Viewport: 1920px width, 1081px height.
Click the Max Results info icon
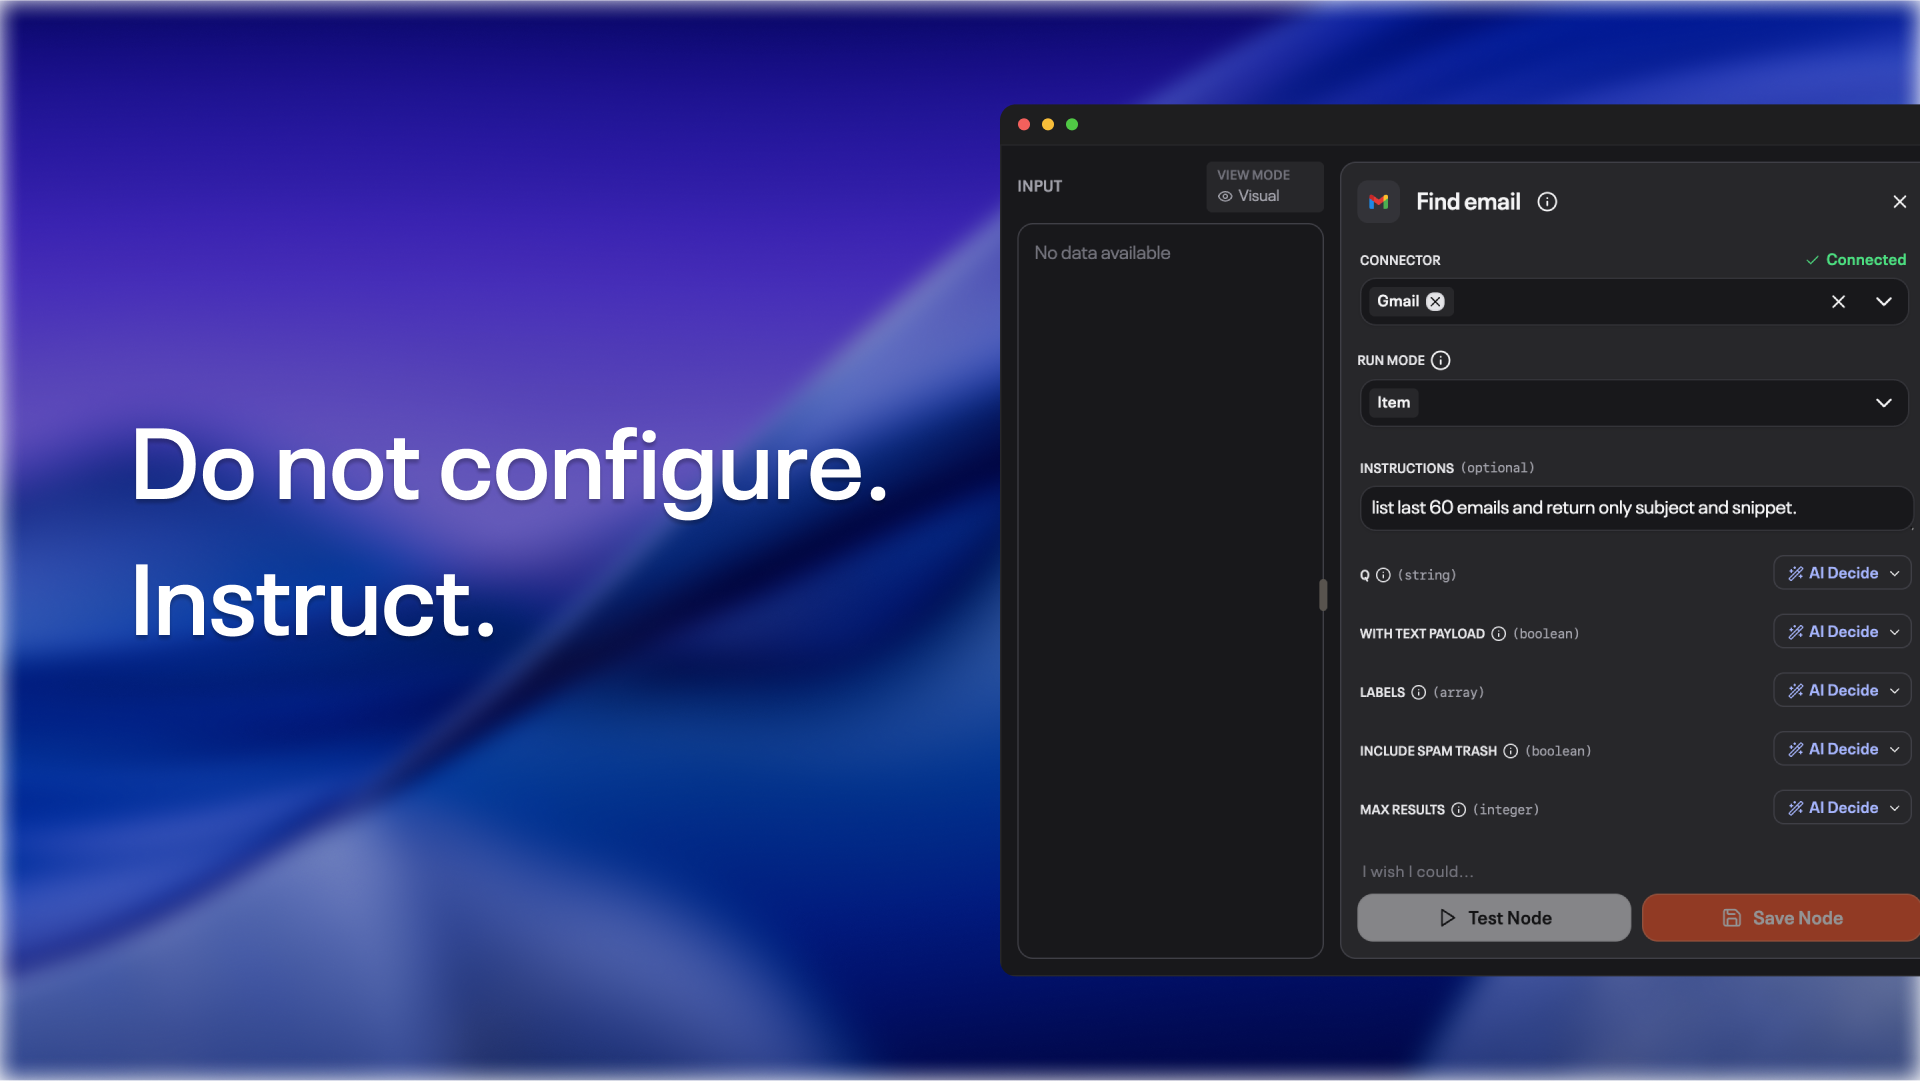(1458, 810)
